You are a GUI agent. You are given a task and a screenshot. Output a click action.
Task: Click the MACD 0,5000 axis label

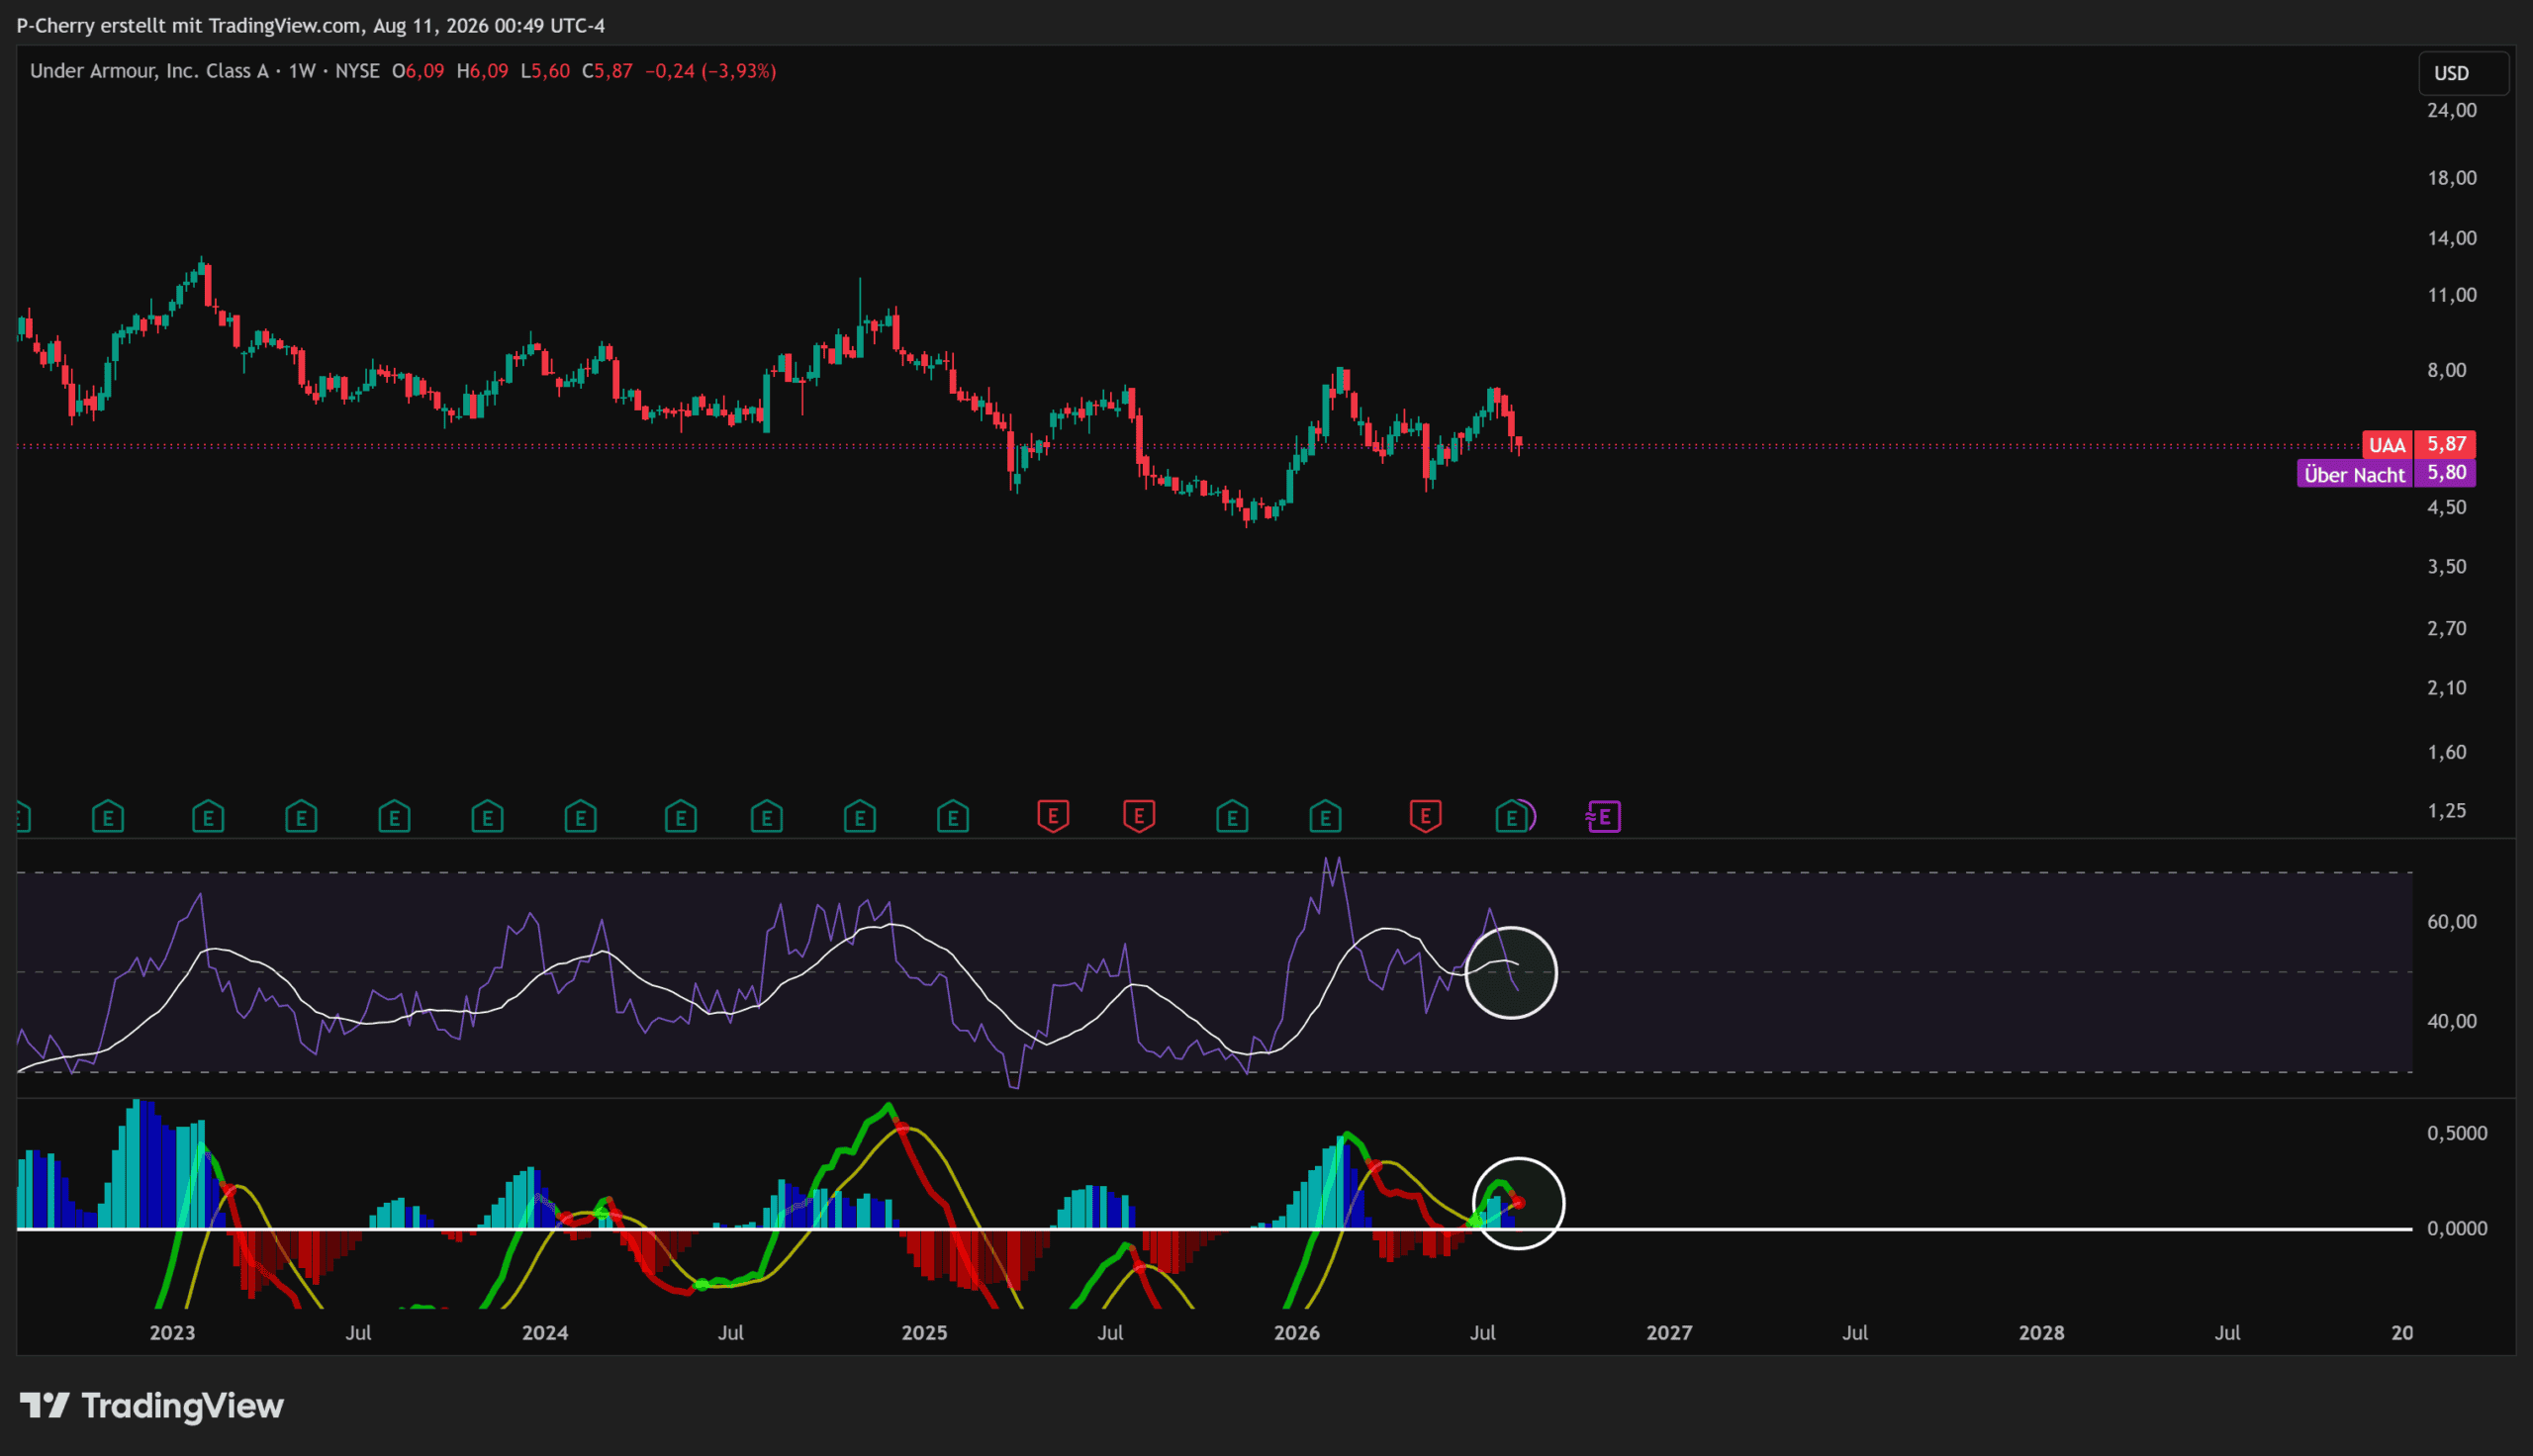click(2457, 1133)
